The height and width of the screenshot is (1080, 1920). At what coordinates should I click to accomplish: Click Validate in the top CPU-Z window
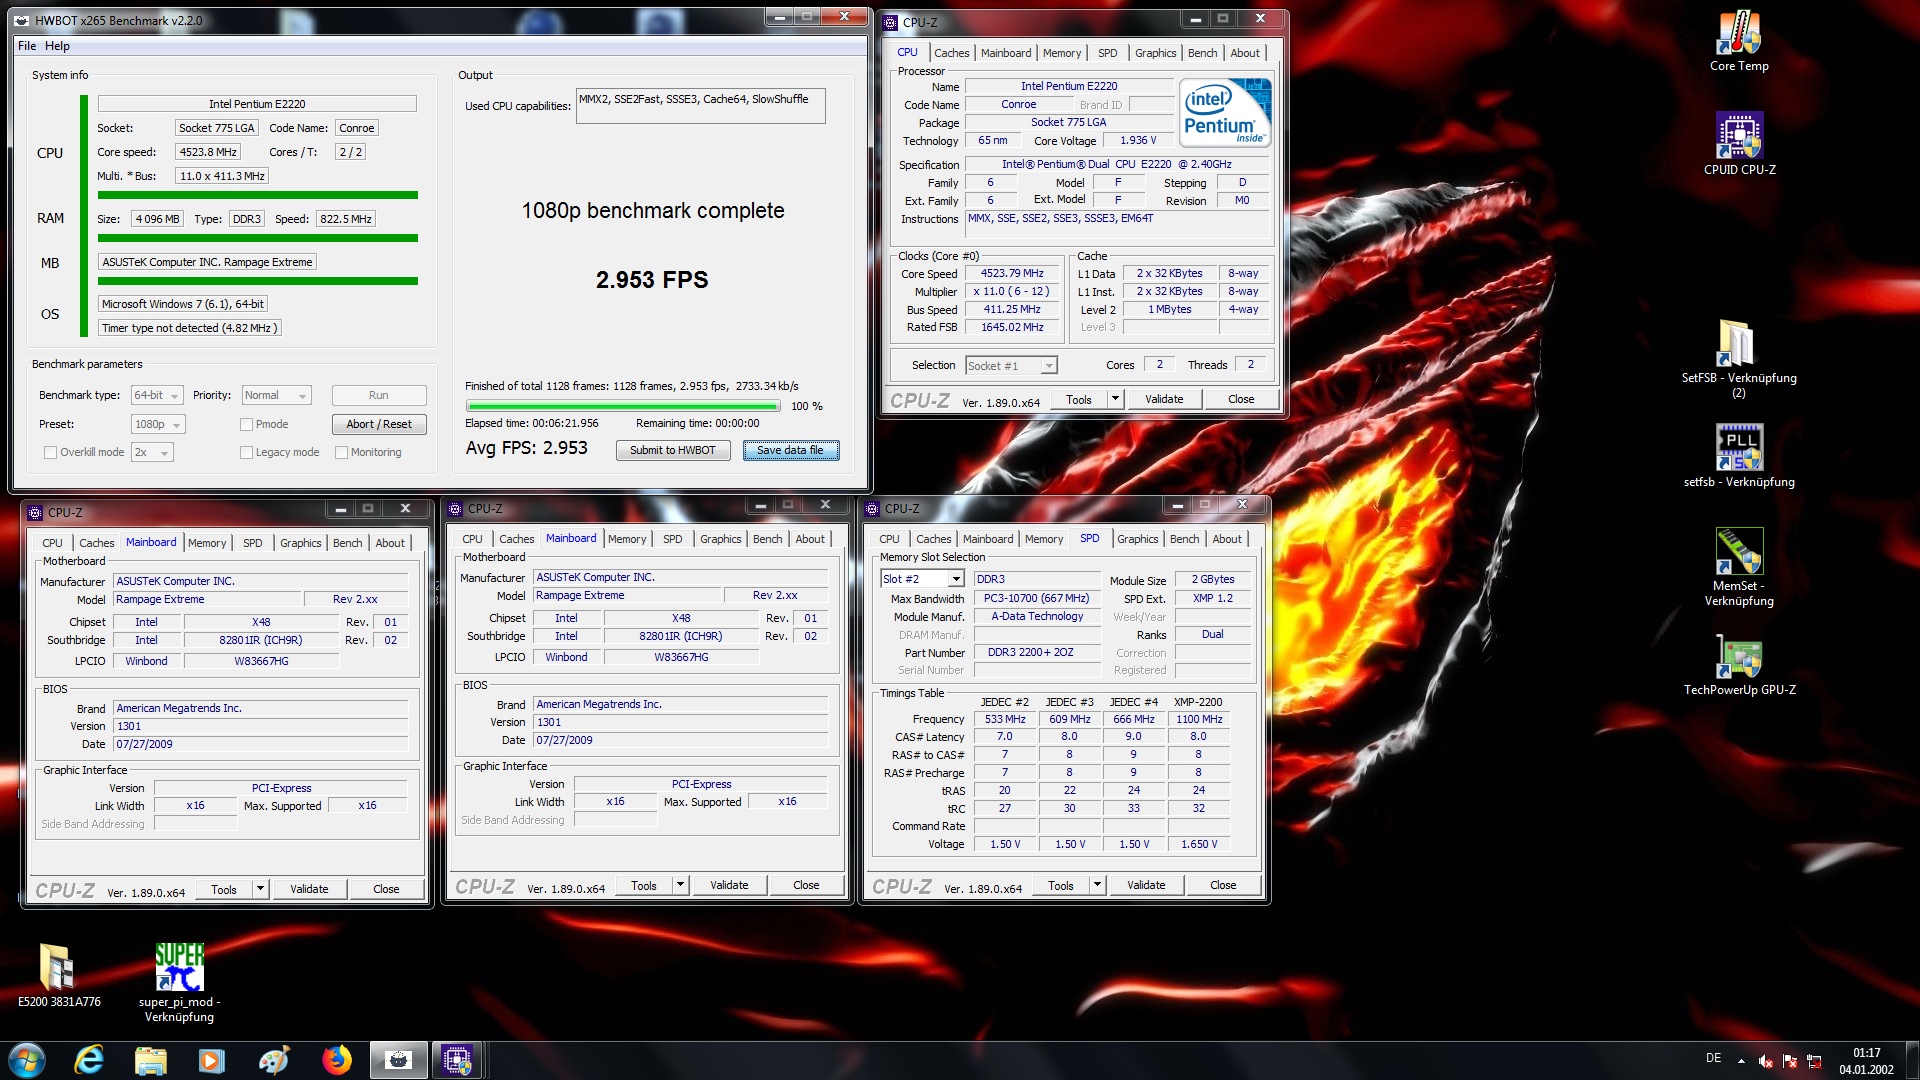click(x=1164, y=399)
